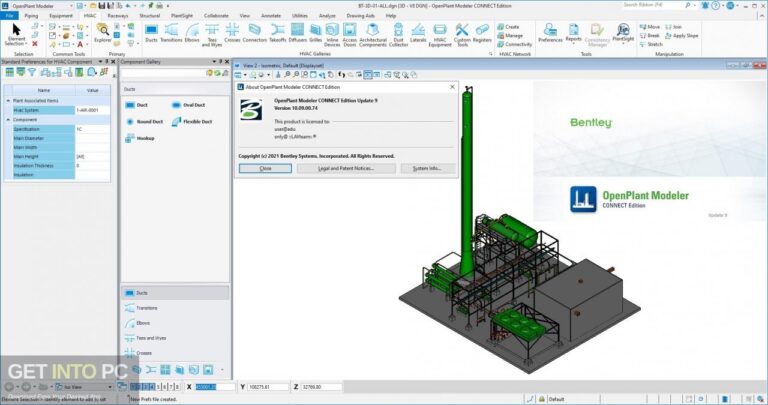This screenshot has height=405, width=768.
Task: Open the Crosses gallery in the ribbon
Action: tap(232, 33)
